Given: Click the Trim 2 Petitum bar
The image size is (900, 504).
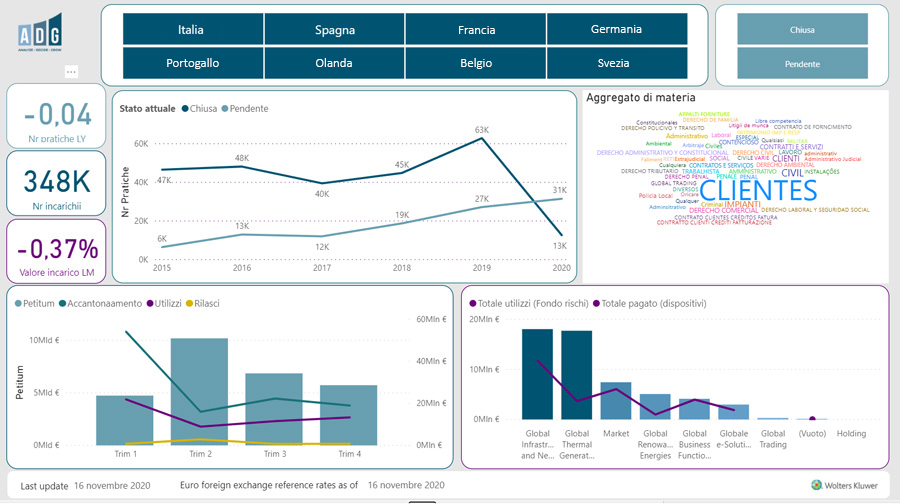Looking at the screenshot, I should point(199,392).
